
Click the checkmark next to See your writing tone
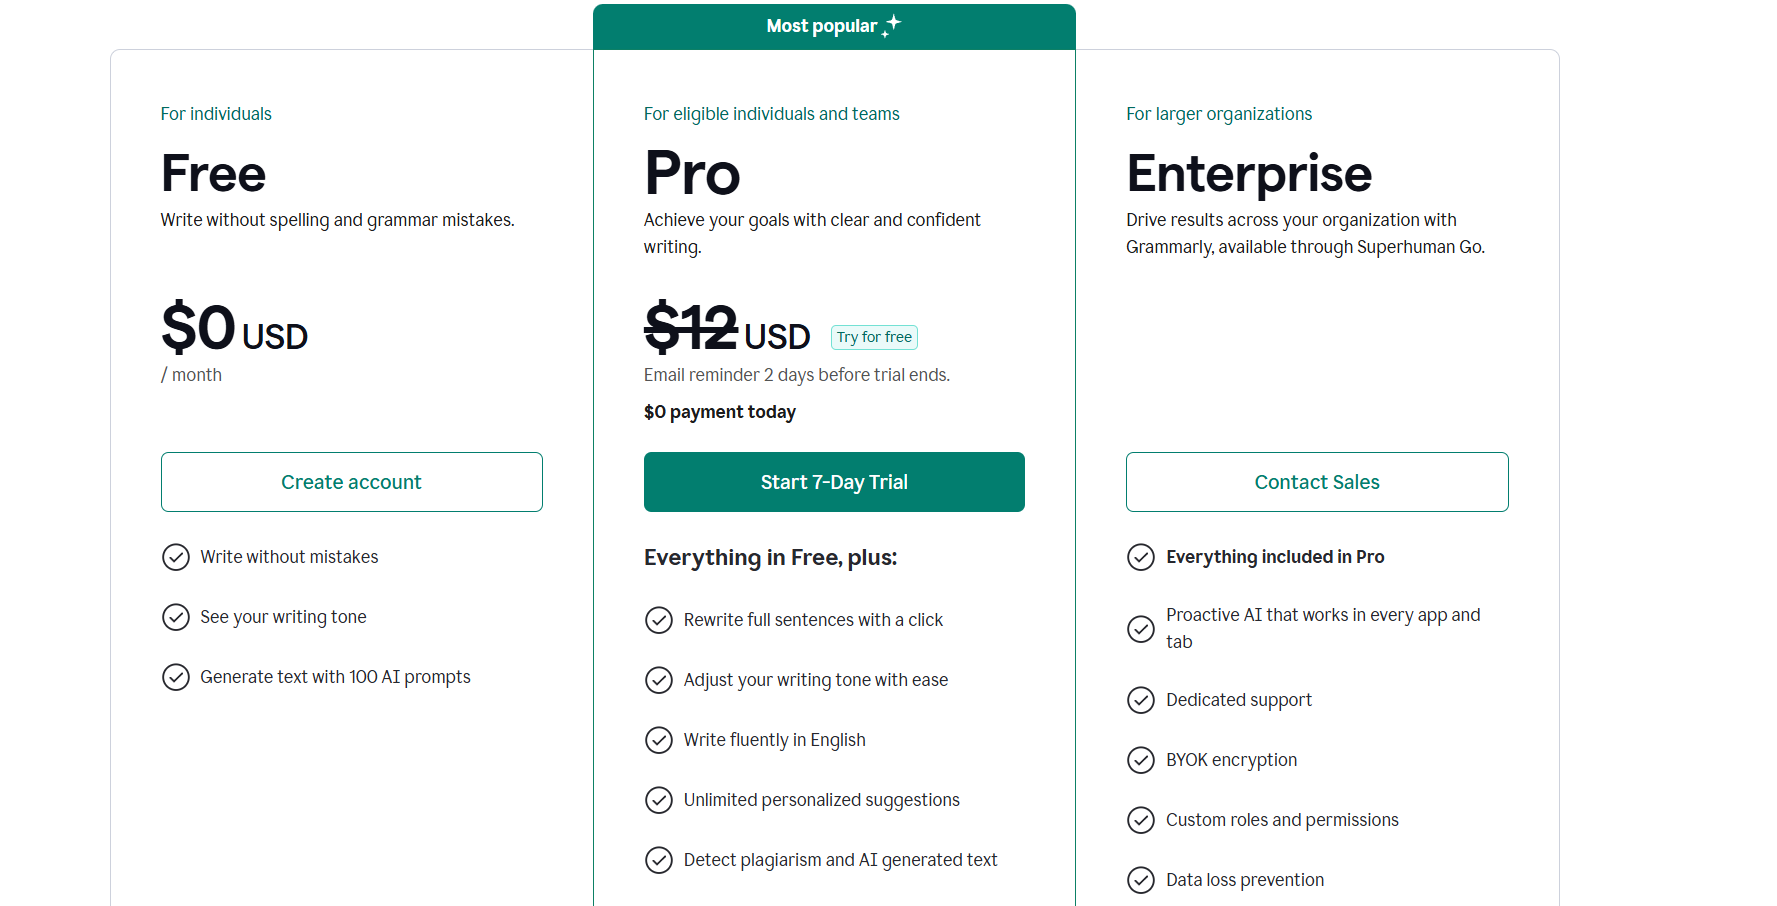tap(176, 617)
